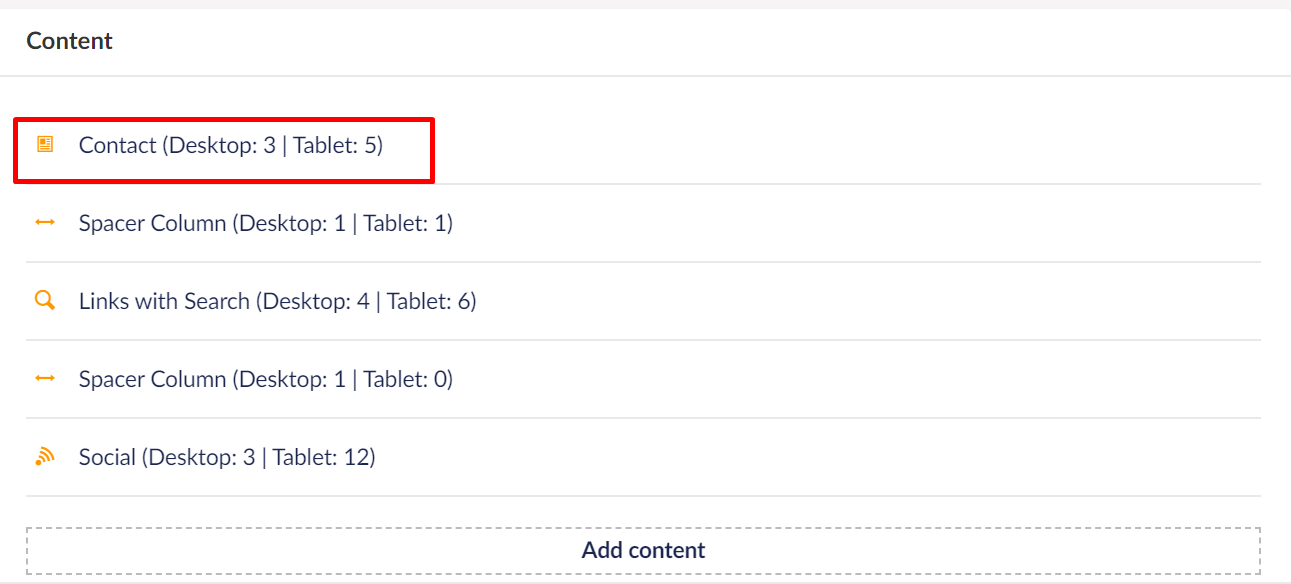Click the Content section heading
The image size is (1291, 584).
point(70,41)
